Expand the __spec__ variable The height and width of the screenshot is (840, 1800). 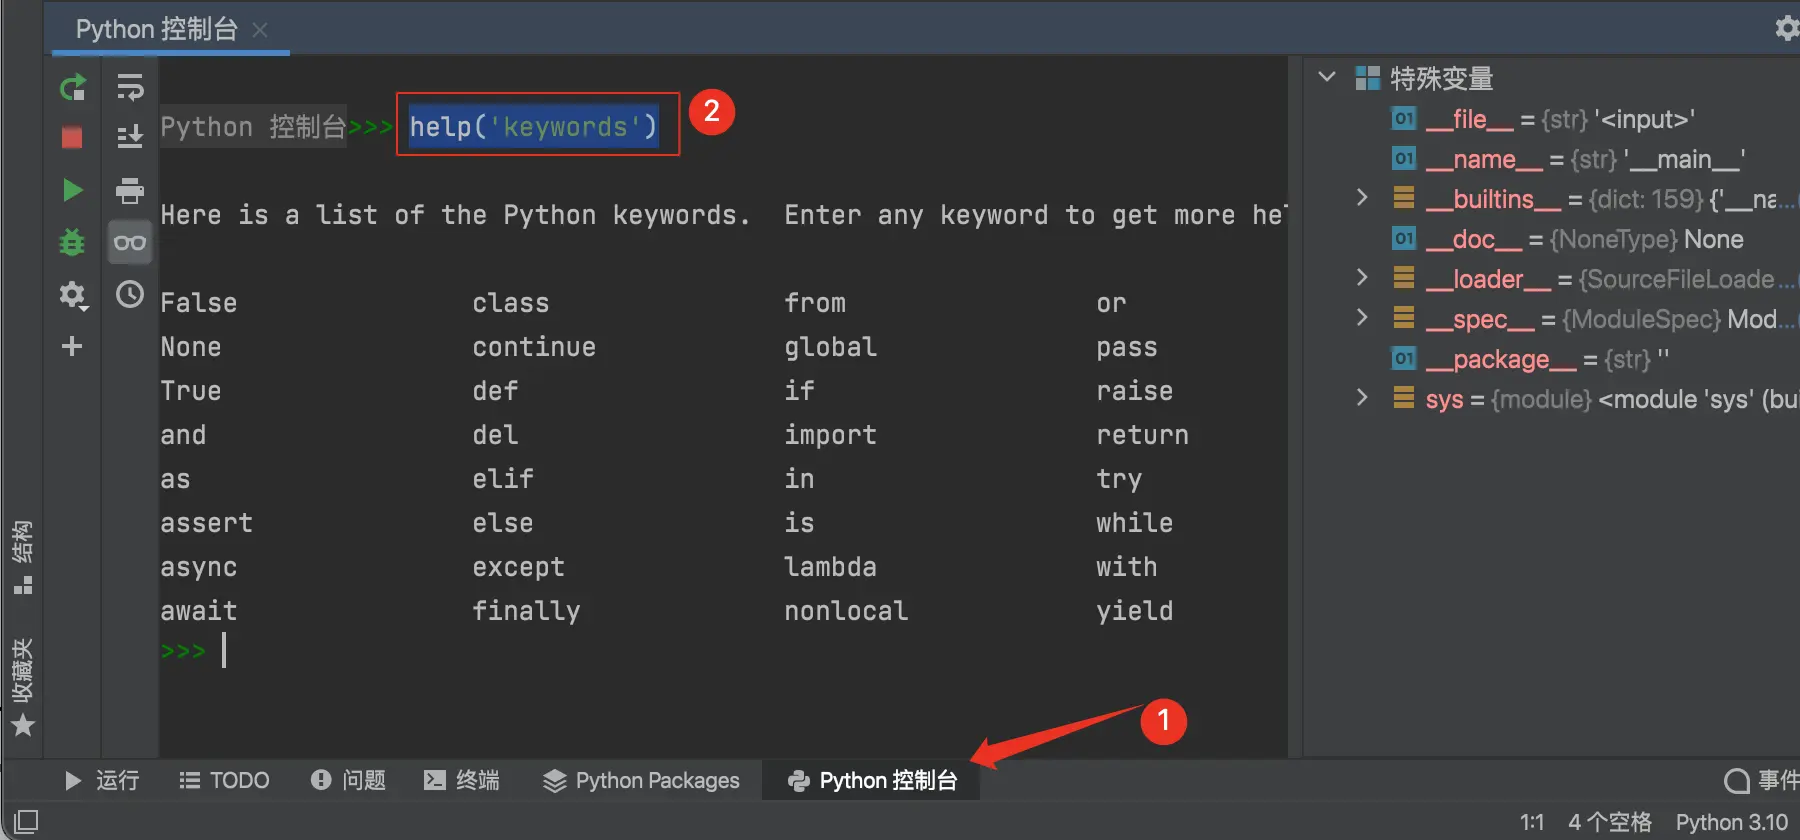[1362, 318]
